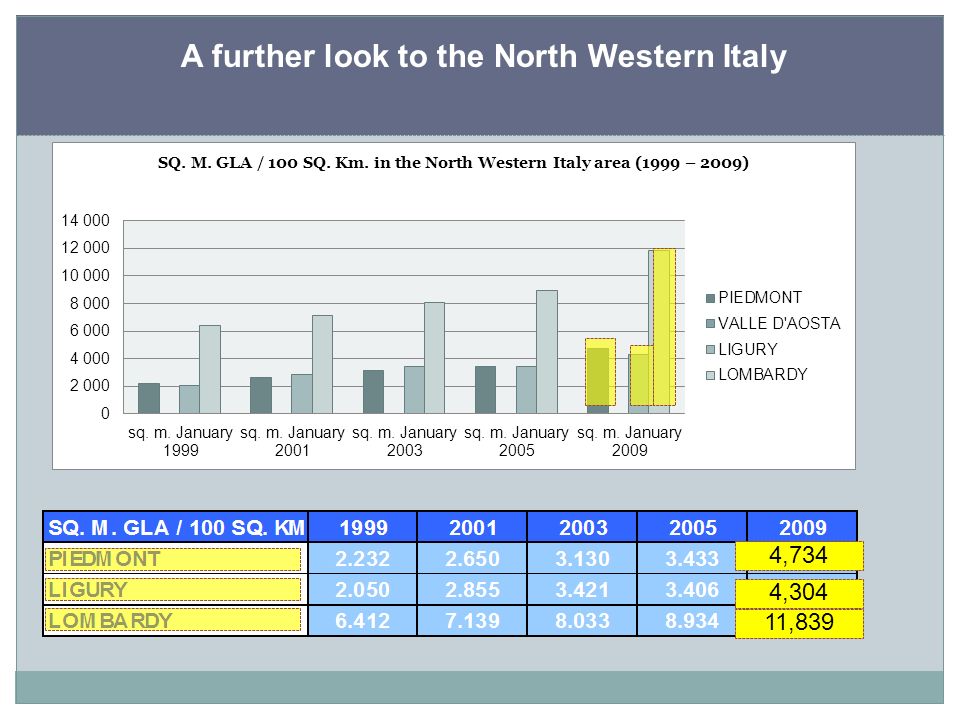Click the 'SQ. M. GLA / 100 SQ. KM' table header

176,527
